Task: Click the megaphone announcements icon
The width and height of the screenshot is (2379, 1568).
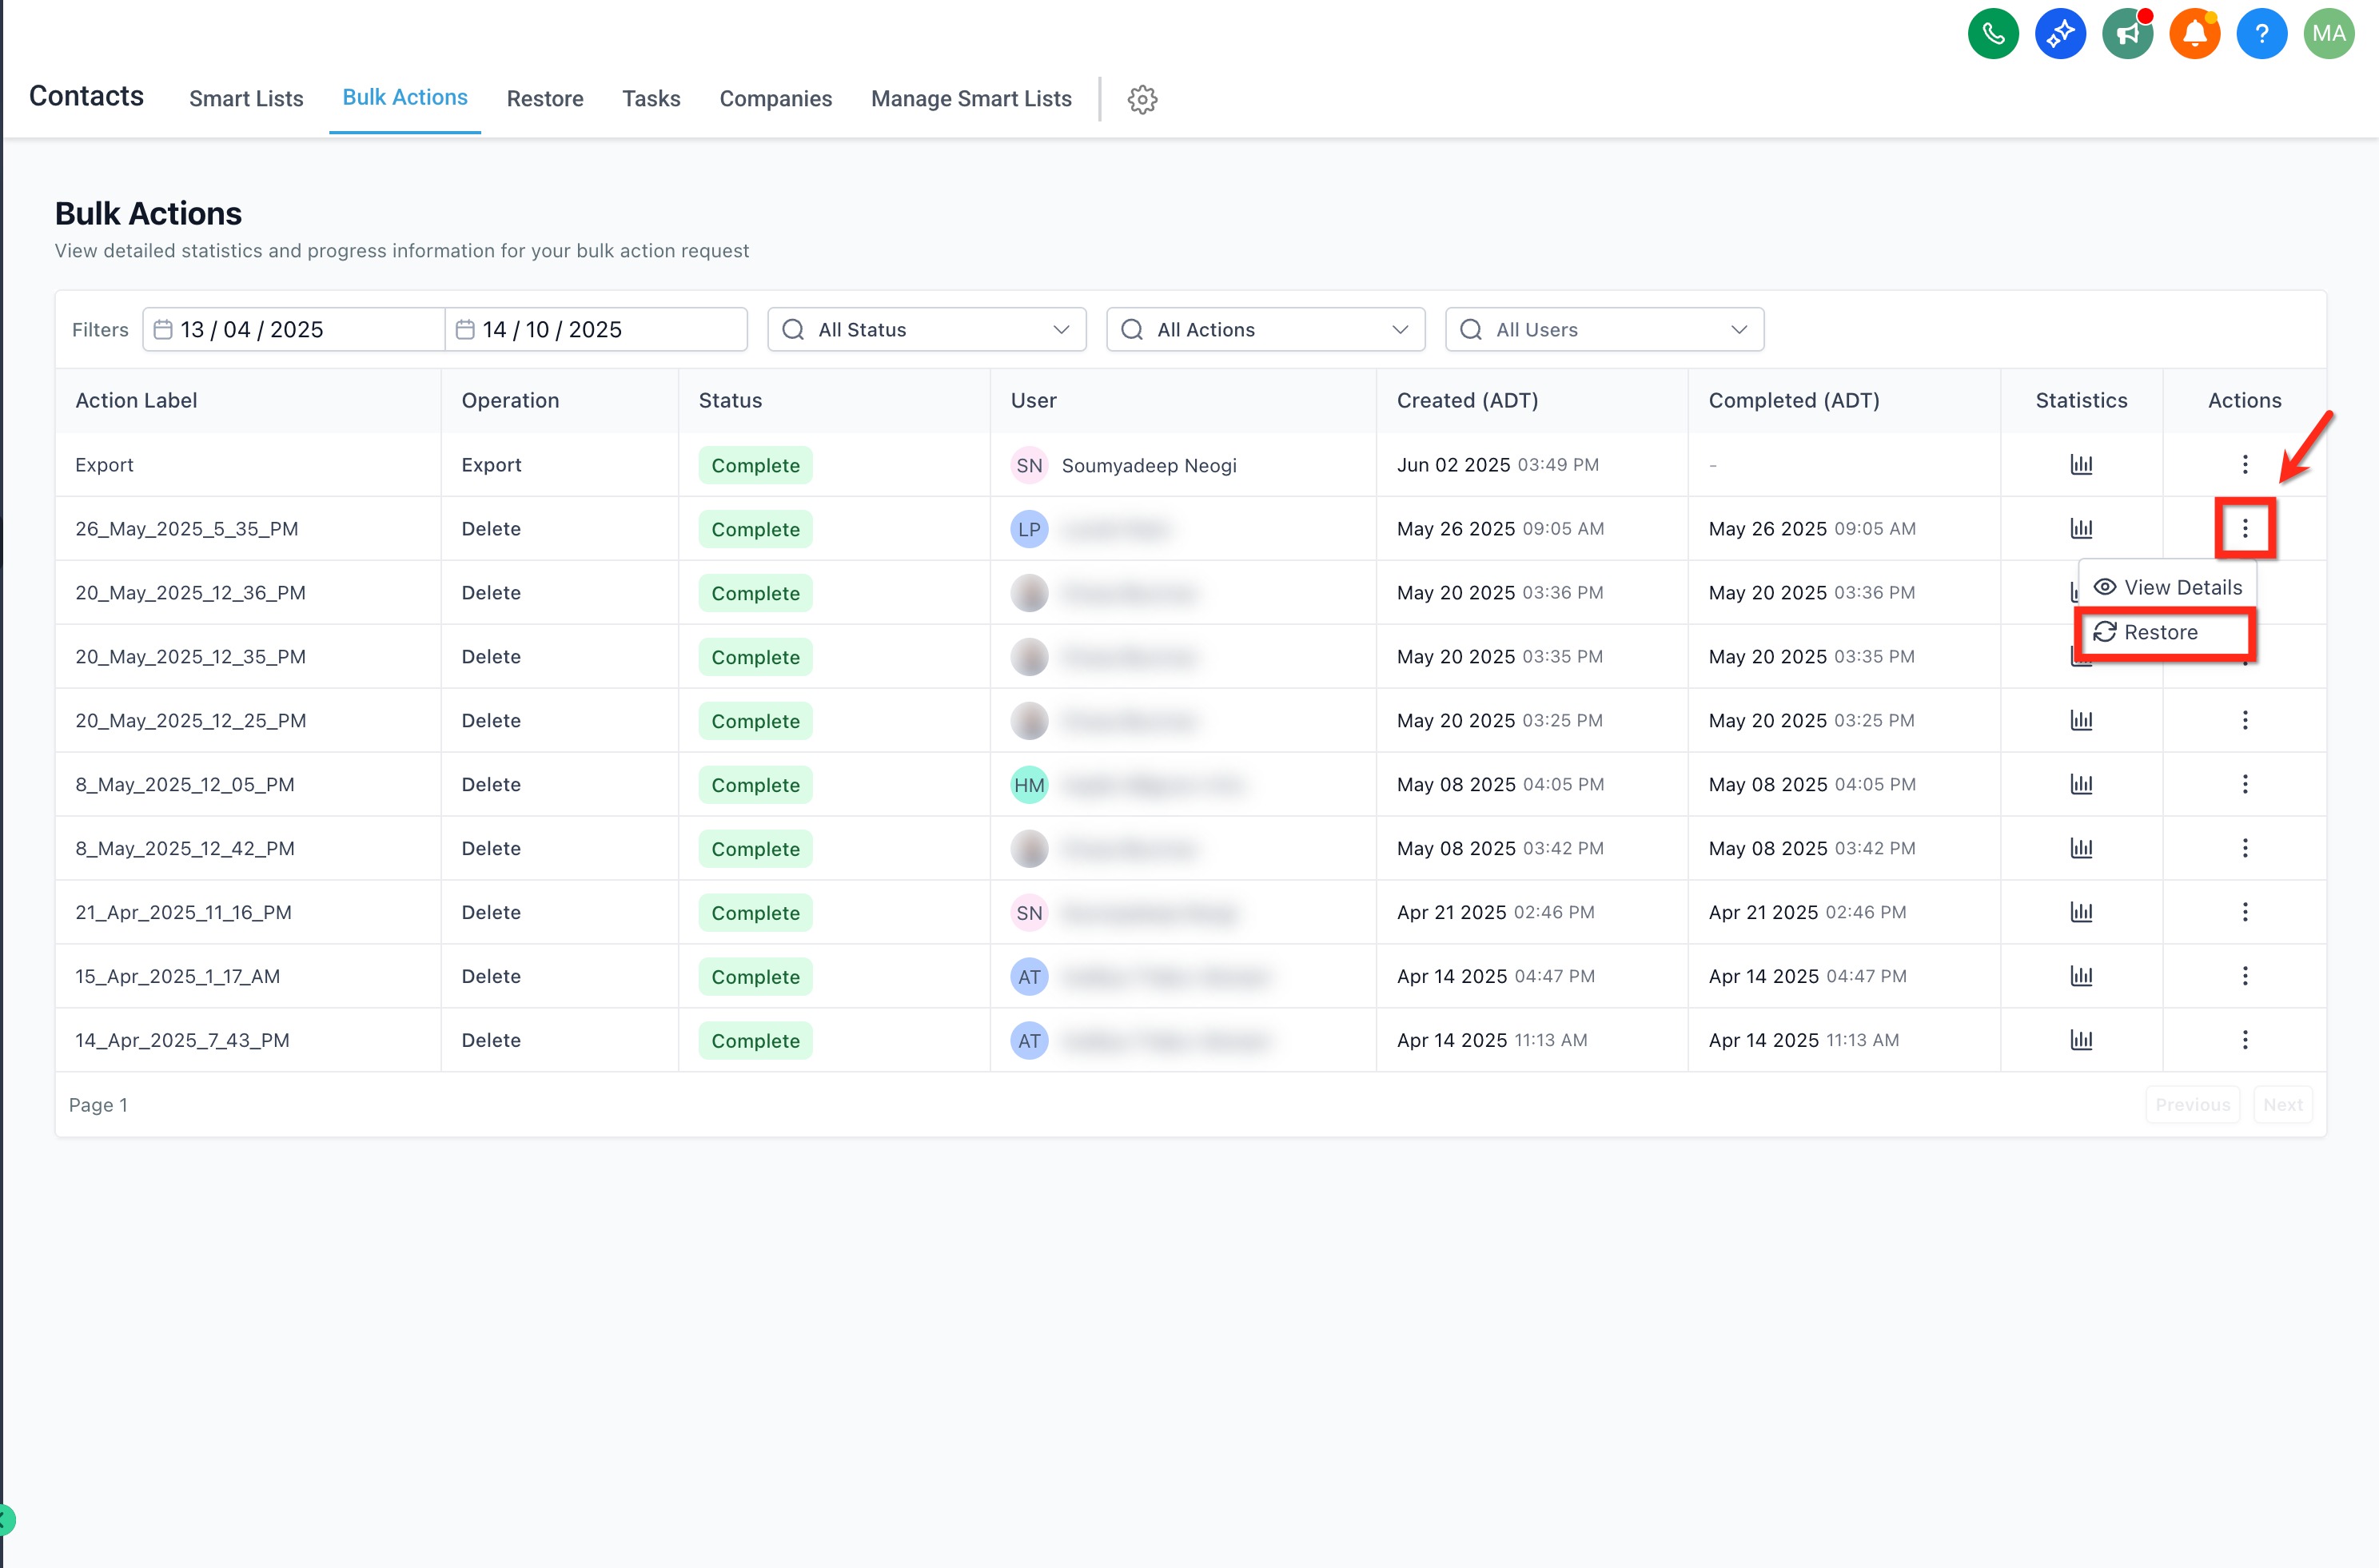Action: [2127, 34]
